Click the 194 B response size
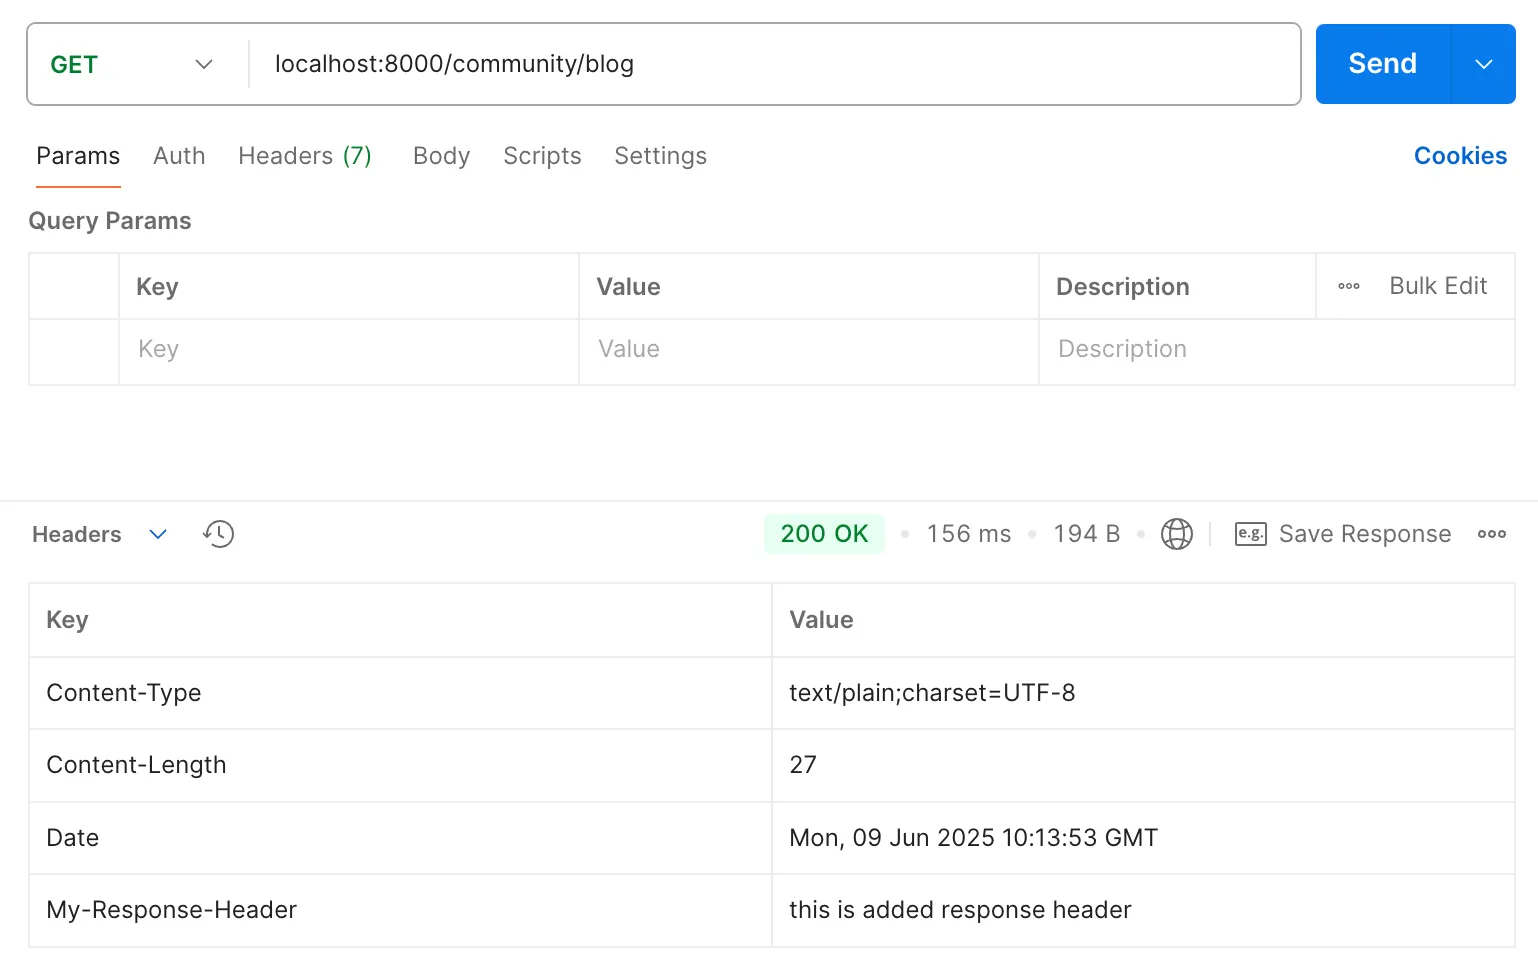This screenshot has width=1538, height=970. tap(1086, 534)
